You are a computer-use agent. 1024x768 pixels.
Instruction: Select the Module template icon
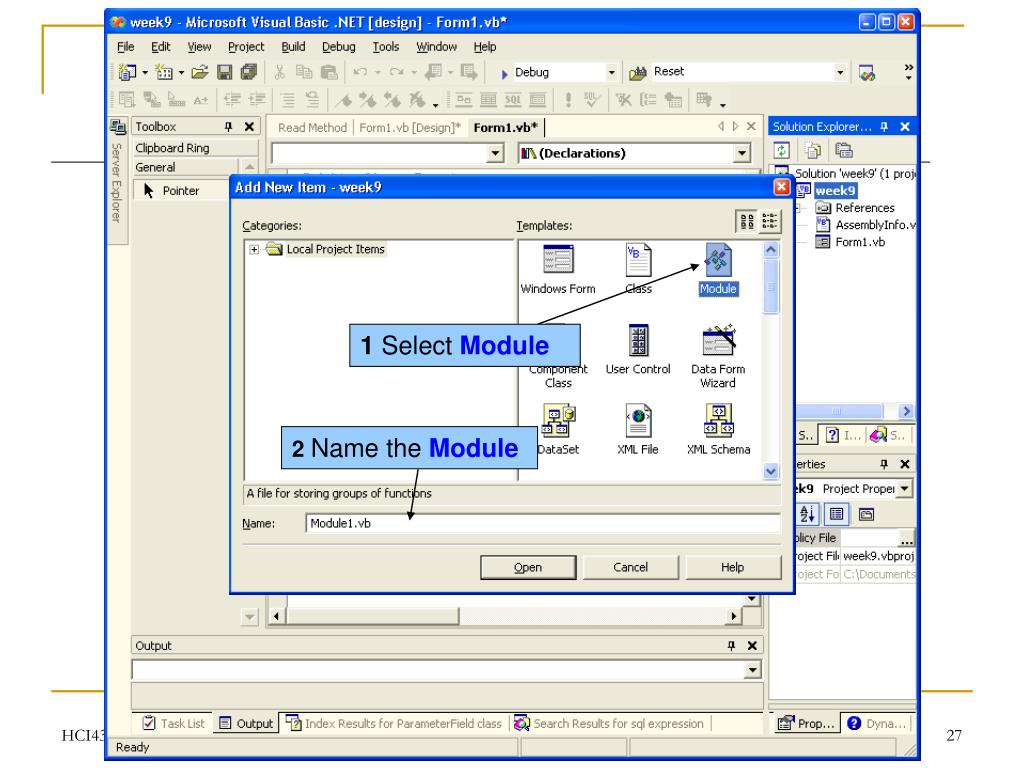pyautogui.click(x=718, y=260)
